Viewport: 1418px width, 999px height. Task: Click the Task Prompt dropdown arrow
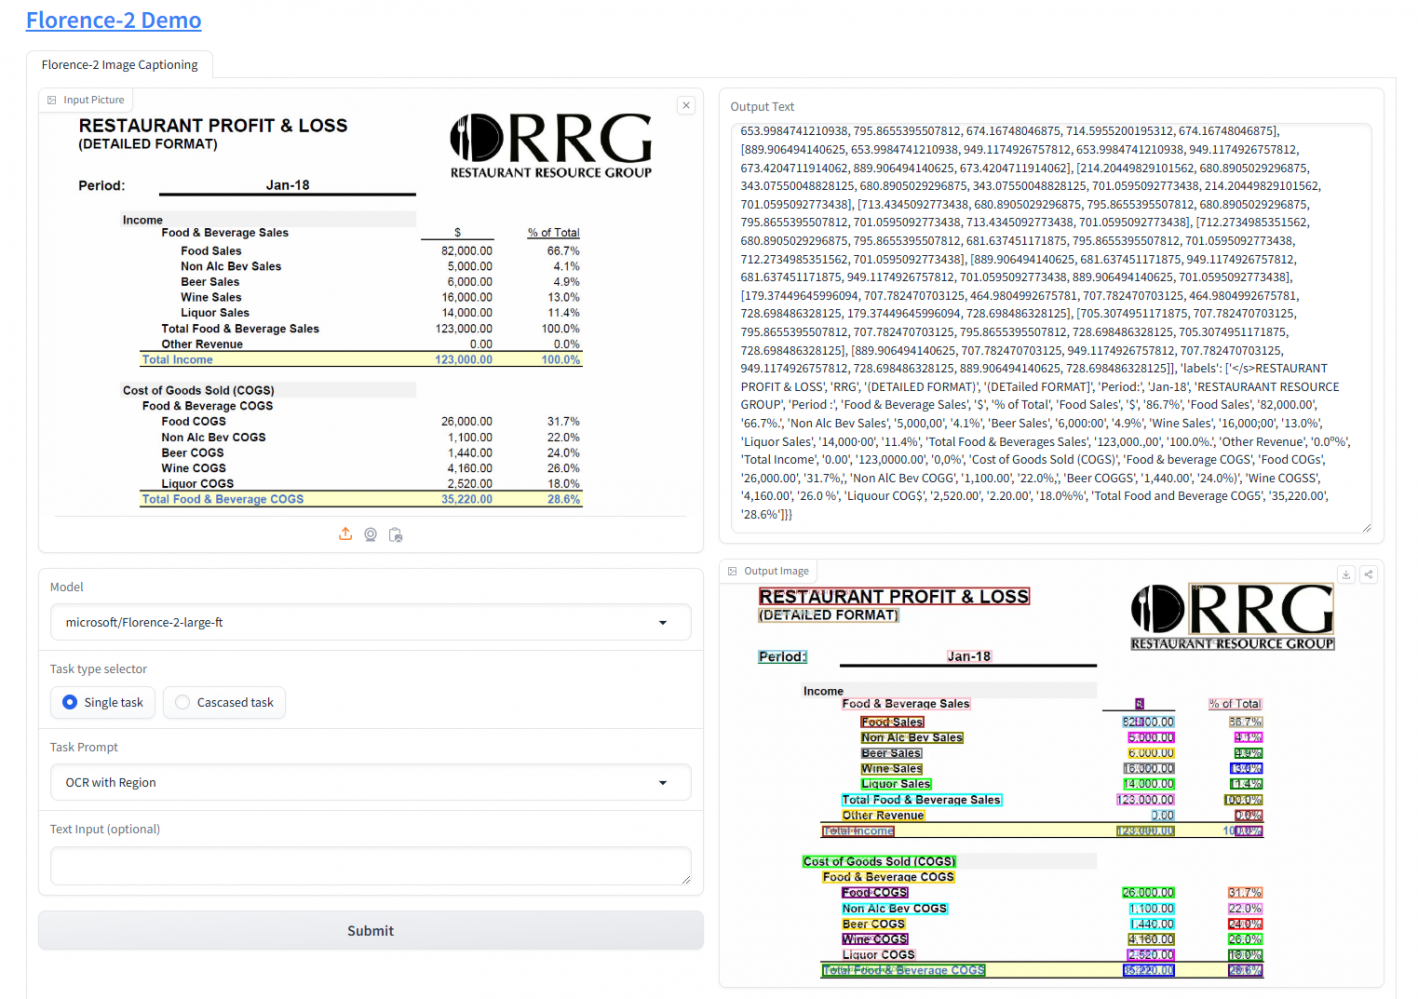click(x=663, y=783)
